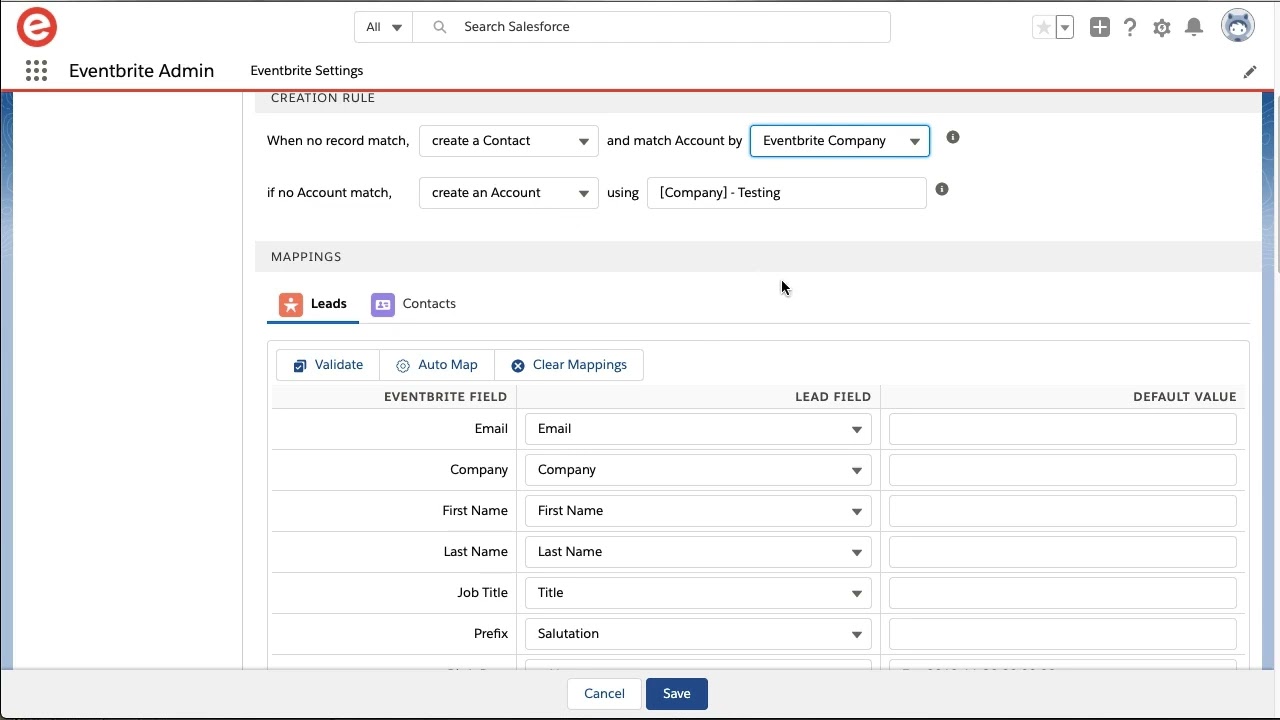Open the Help question mark icon

(1130, 27)
